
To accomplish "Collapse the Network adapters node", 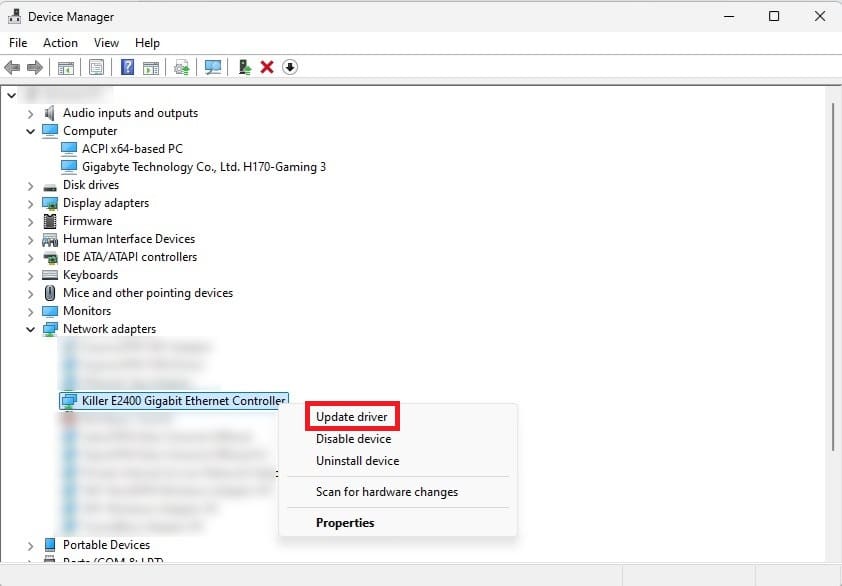I will click(31, 329).
